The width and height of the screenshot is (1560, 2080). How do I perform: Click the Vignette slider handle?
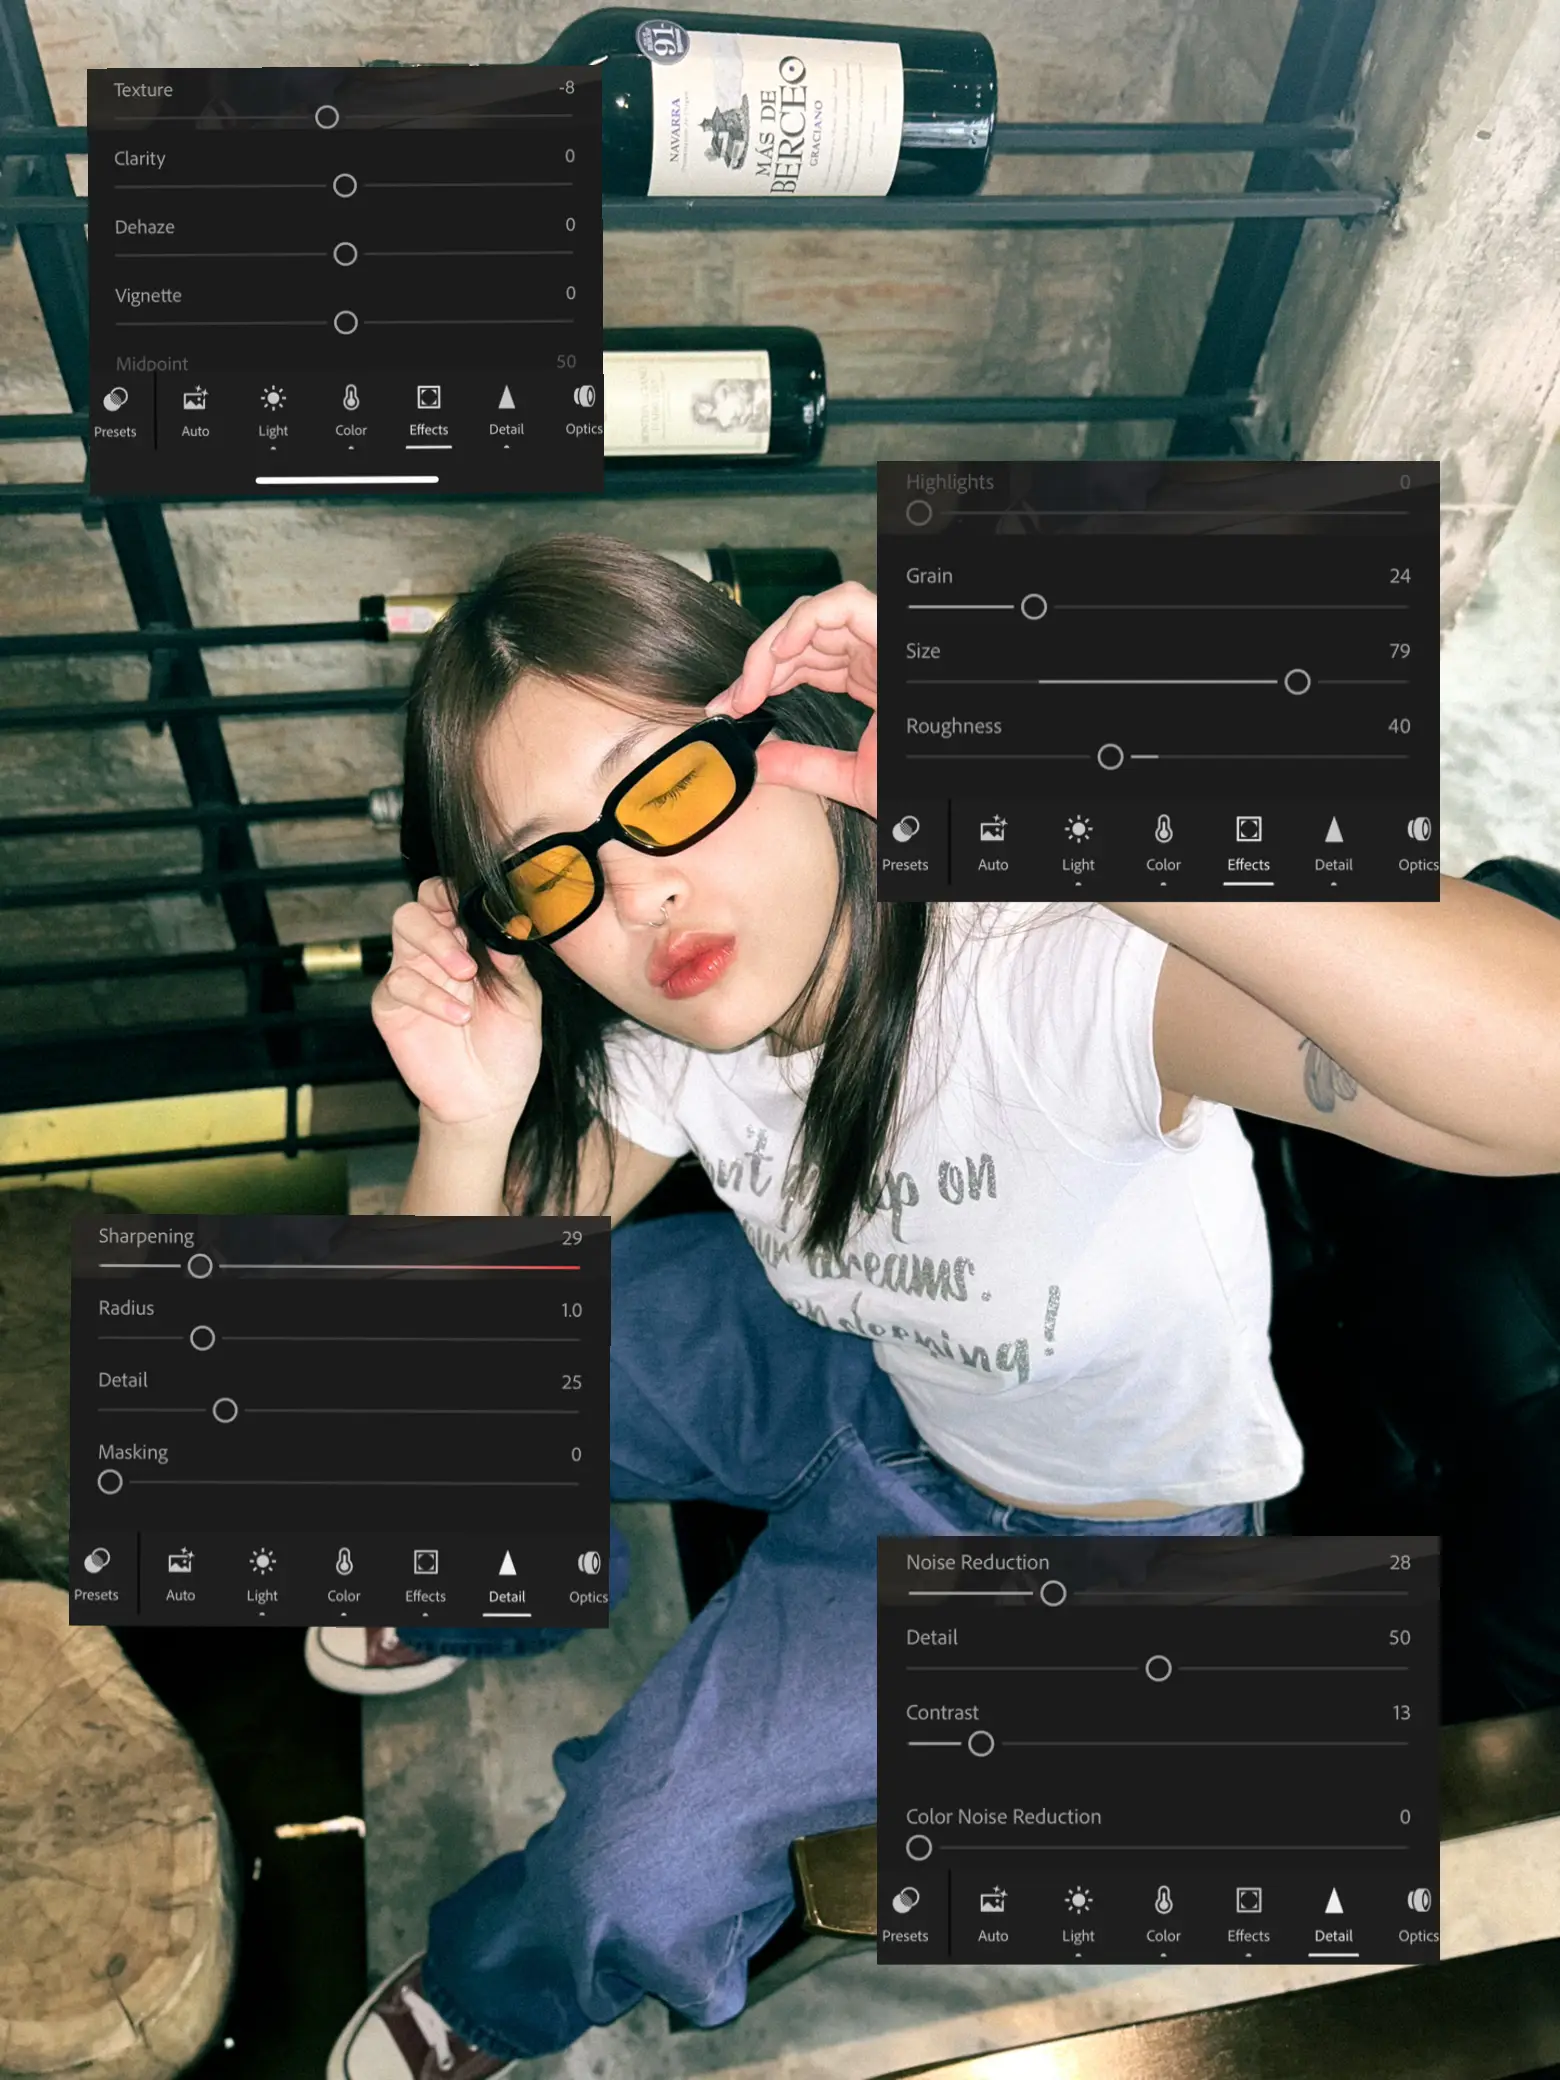pos(345,323)
